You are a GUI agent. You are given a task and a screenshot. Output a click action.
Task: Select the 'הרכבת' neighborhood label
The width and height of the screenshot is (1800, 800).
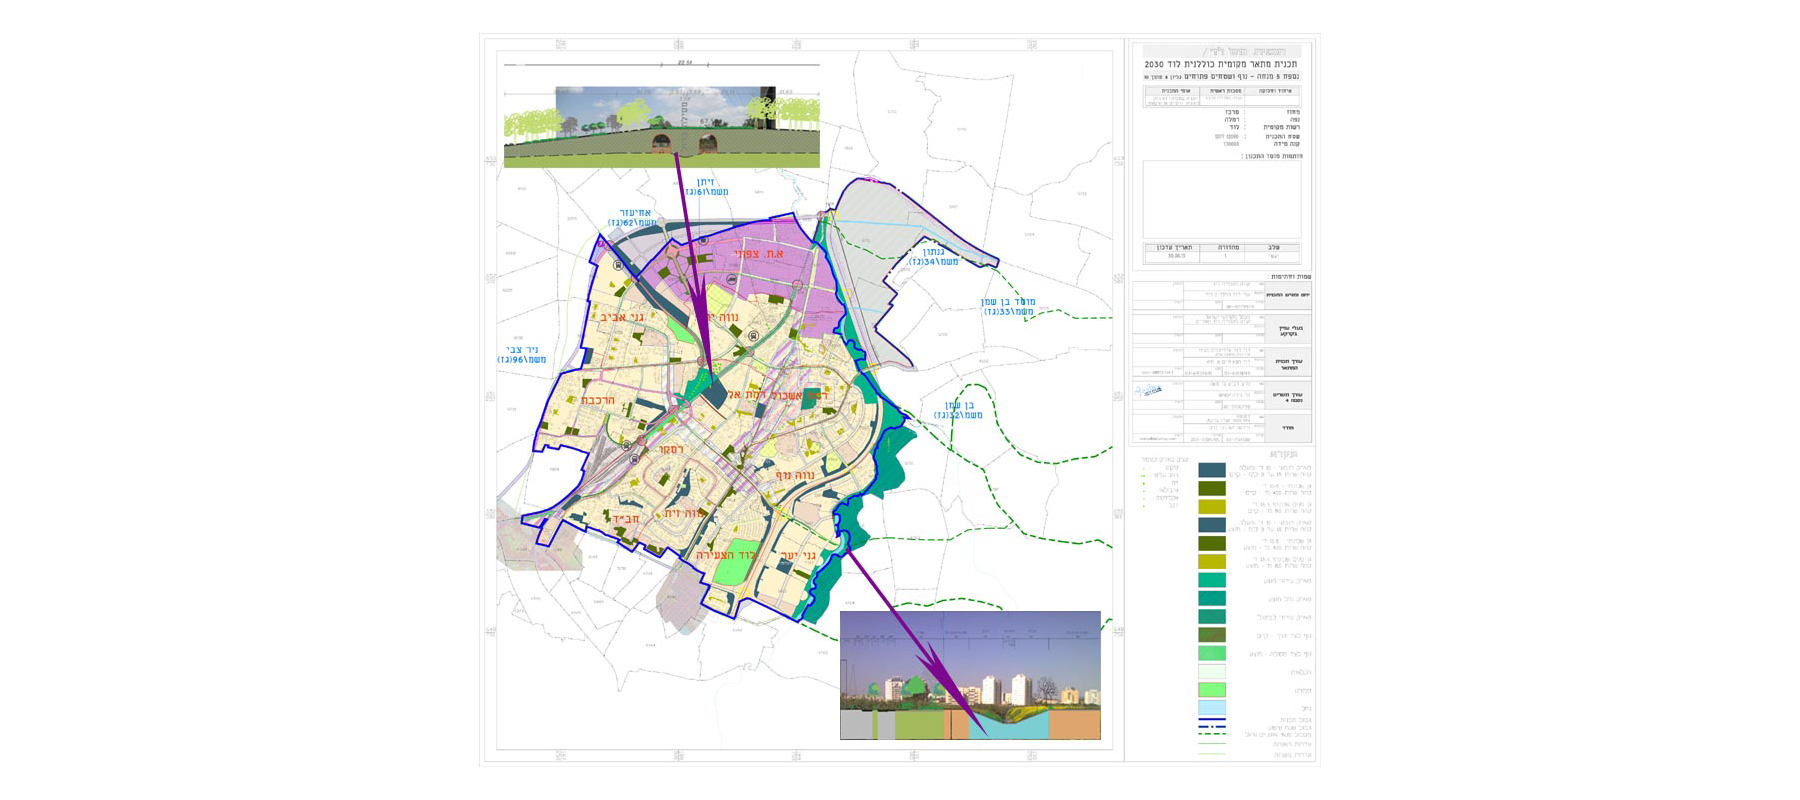point(598,401)
